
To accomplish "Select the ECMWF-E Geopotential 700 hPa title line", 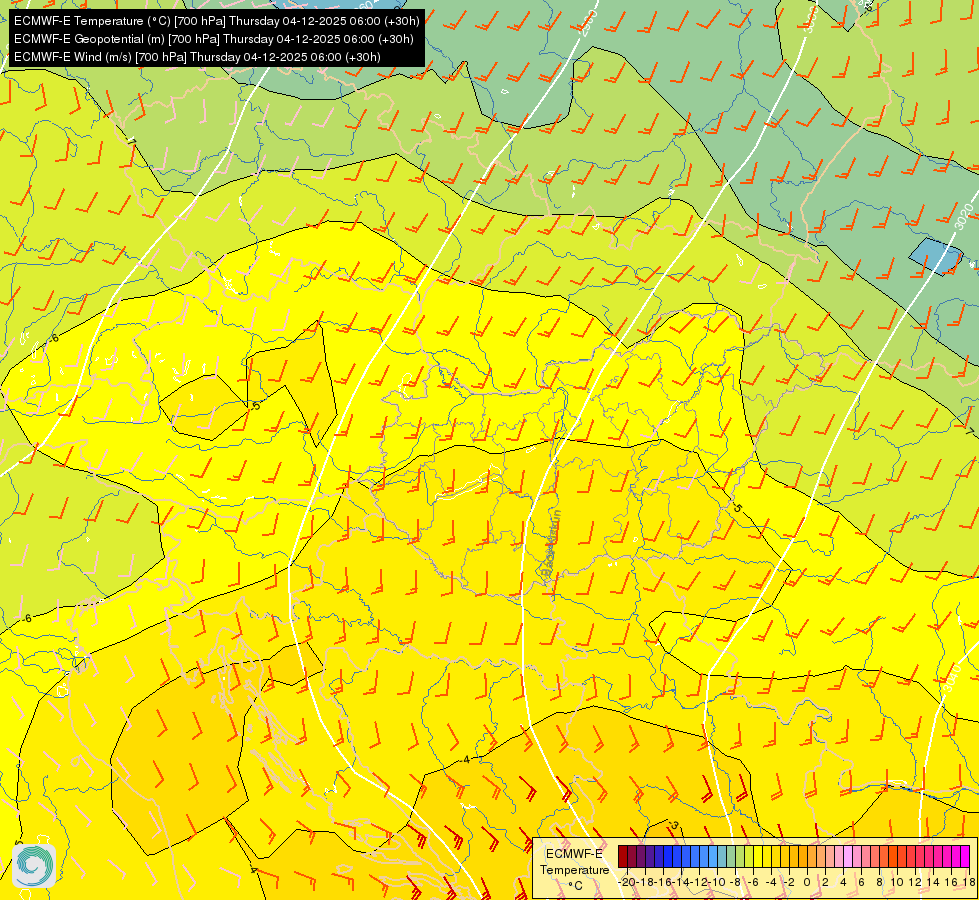I will (x=214, y=39).
